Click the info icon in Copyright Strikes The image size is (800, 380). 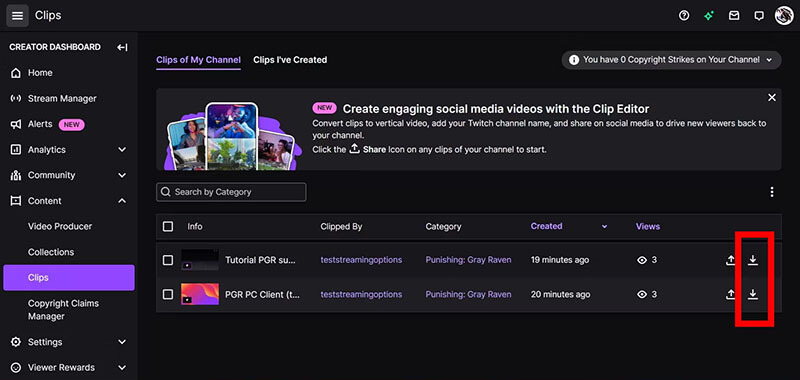pyautogui.click(x=573, y=60)
